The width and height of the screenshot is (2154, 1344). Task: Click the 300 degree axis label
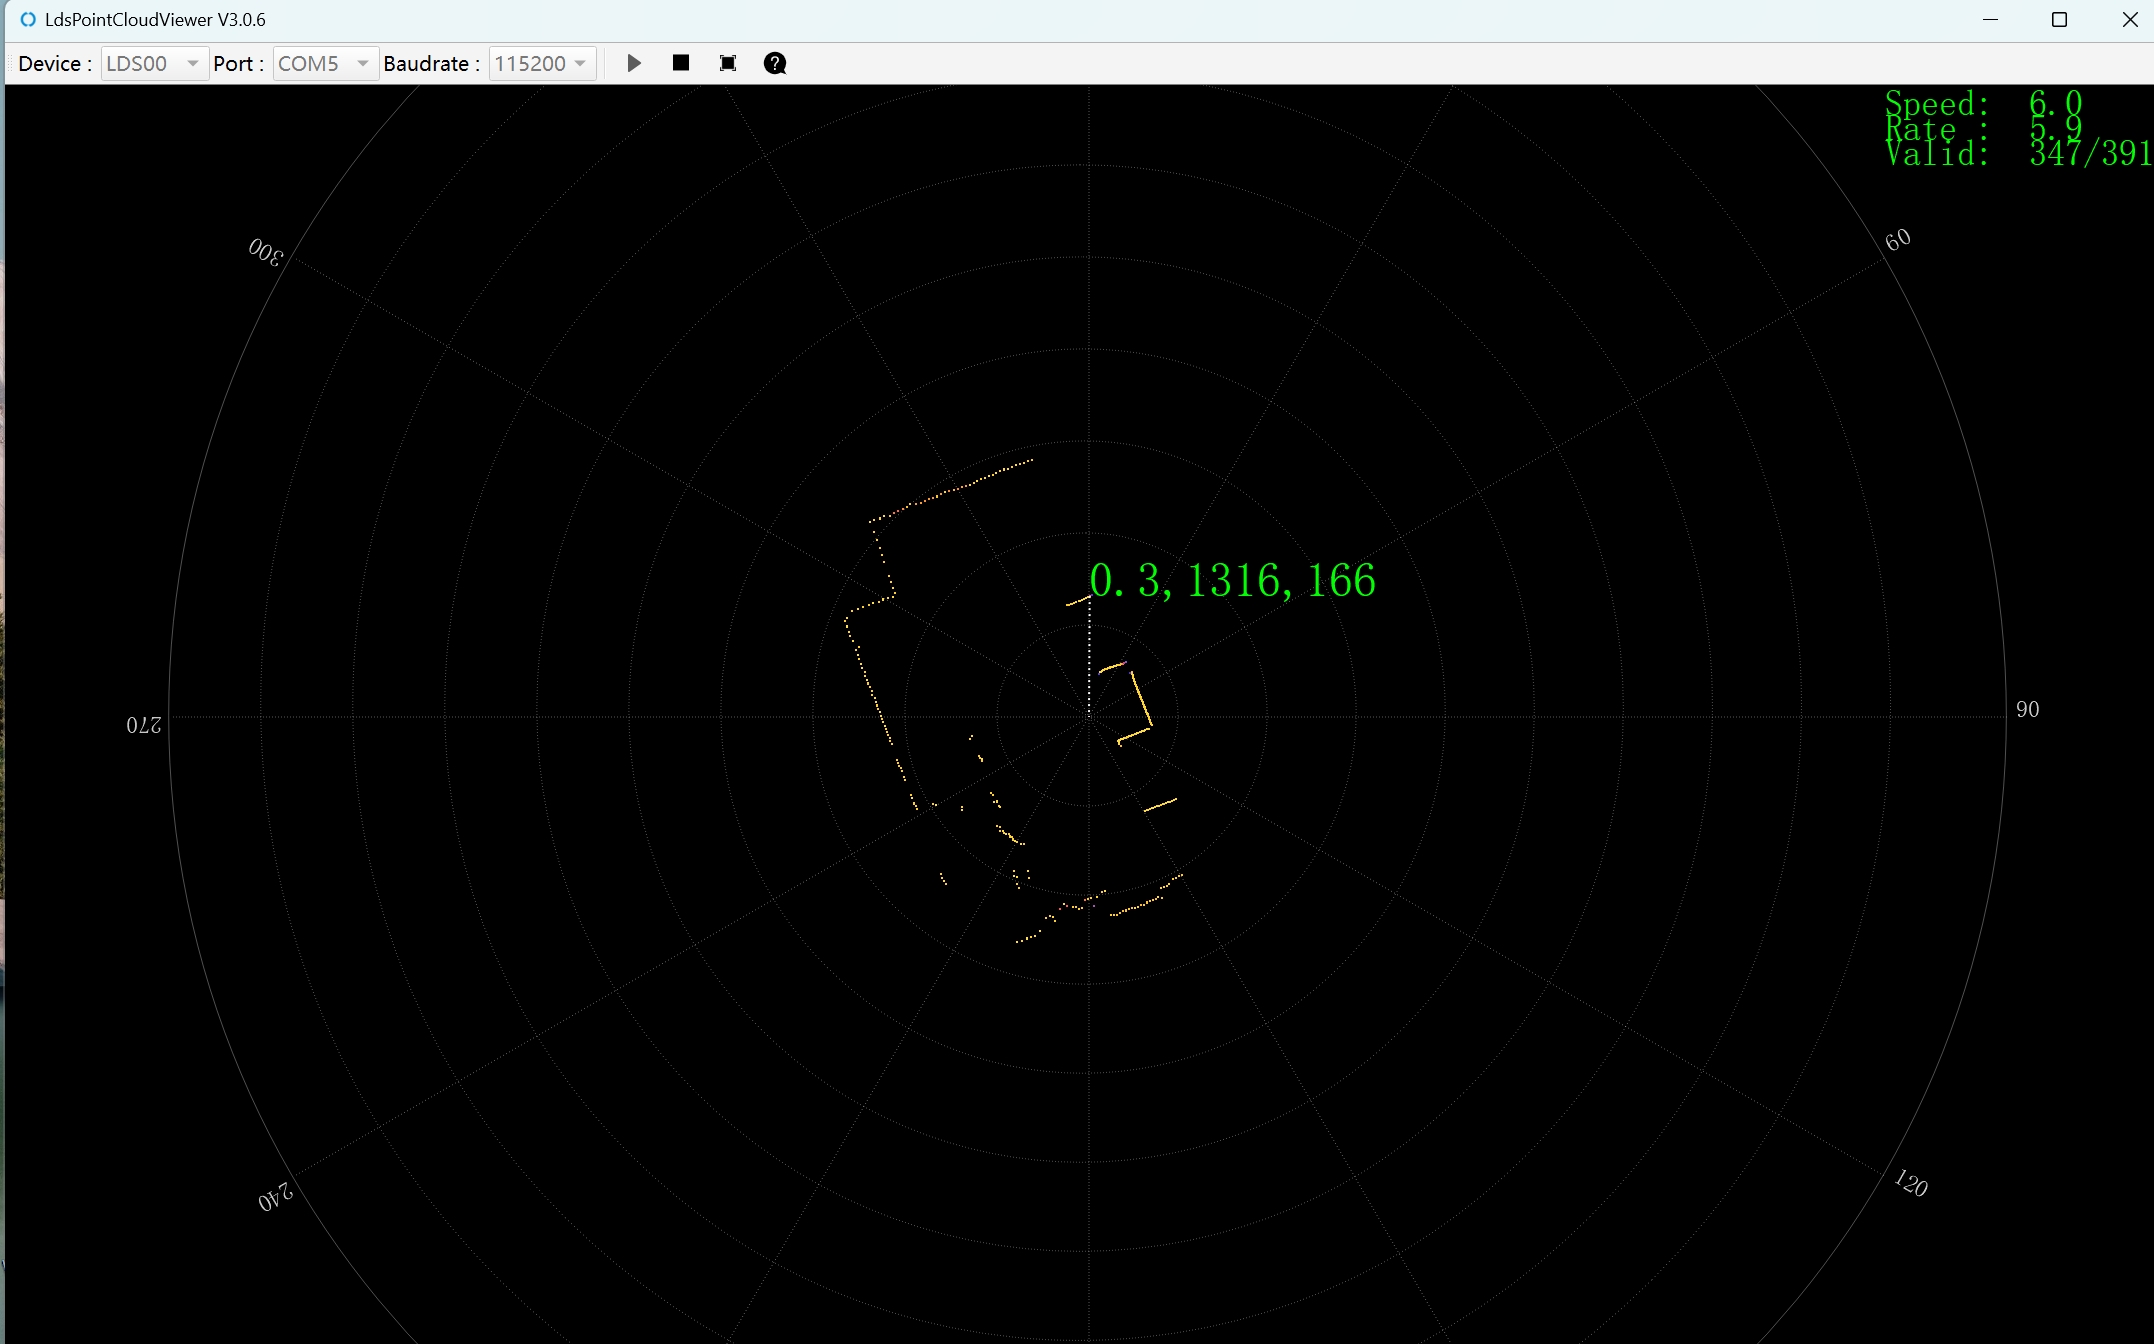(266, 251)
